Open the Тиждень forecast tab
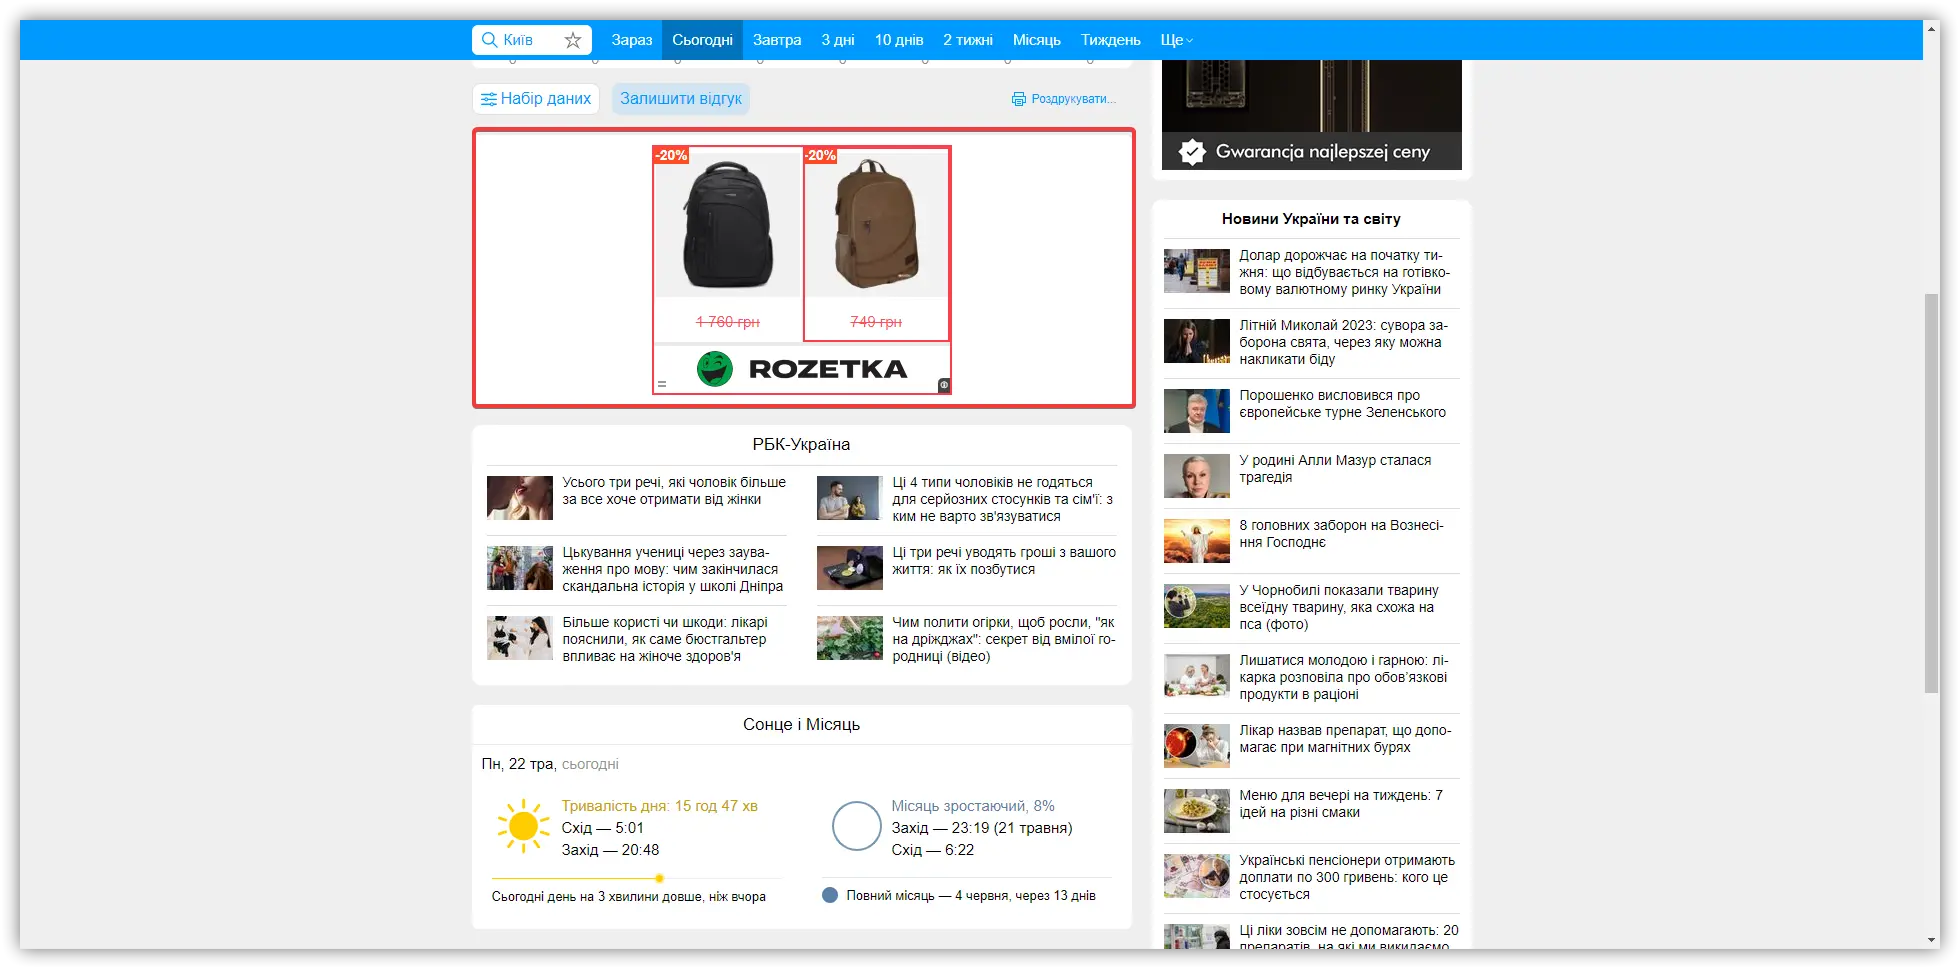Viewport: 1960px width, 969px height. [x=1111, y=40]
